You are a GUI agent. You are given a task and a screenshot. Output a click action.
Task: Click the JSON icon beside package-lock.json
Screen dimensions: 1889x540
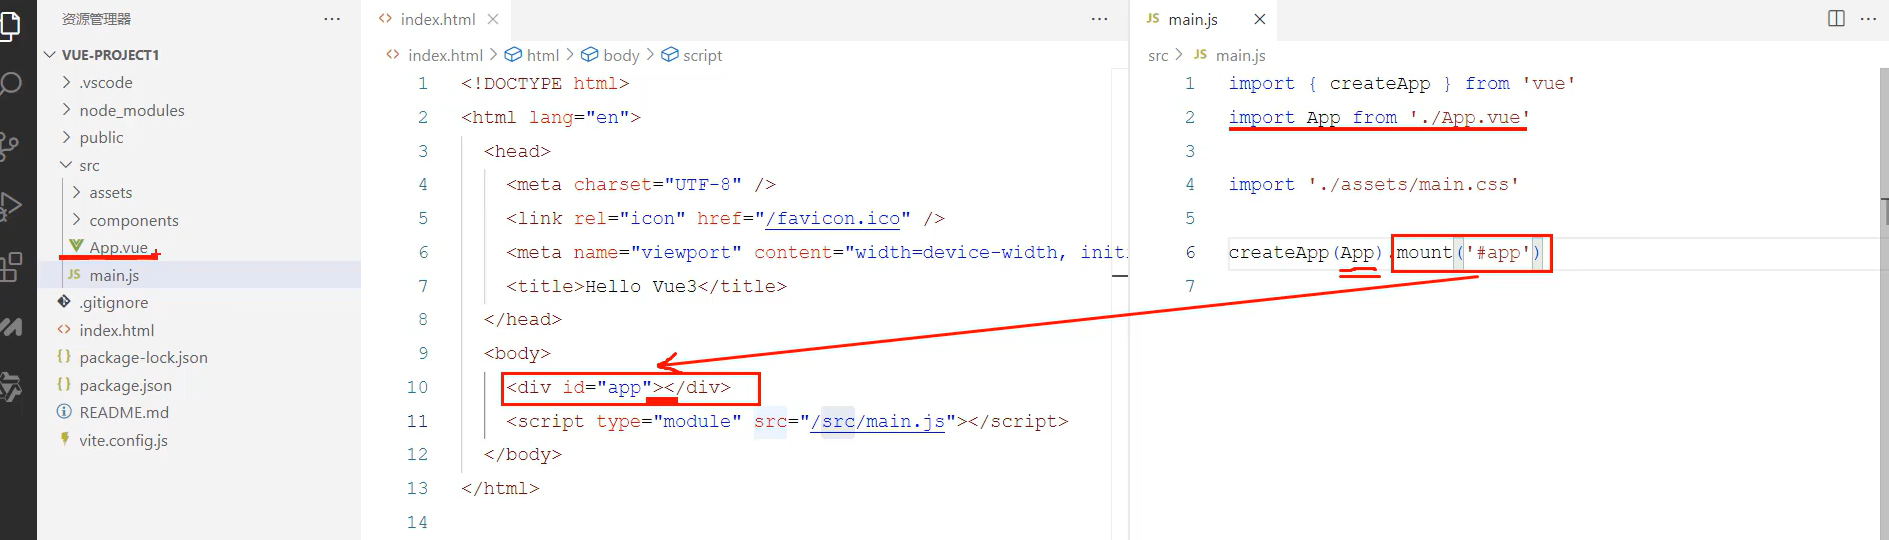64,356
